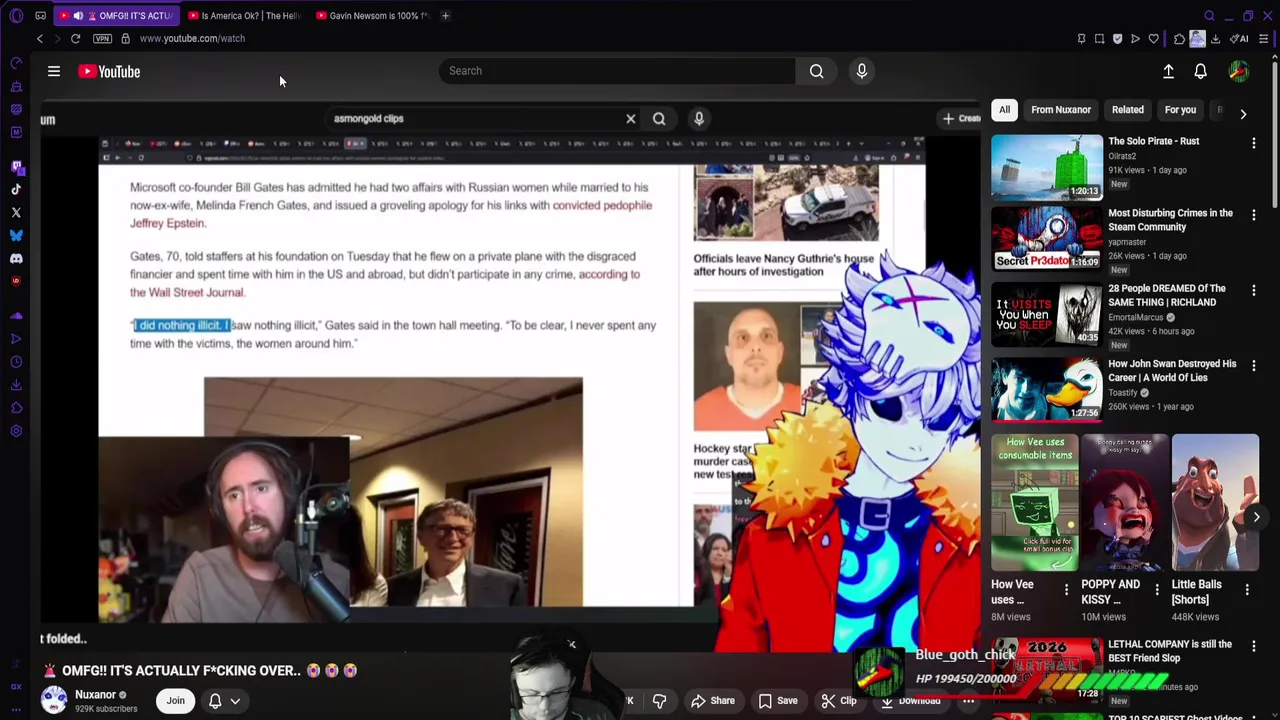1280x720 pixels.
Task: Open options for LETHAL COMPANY video
Action: click(x=1253, y=647)
